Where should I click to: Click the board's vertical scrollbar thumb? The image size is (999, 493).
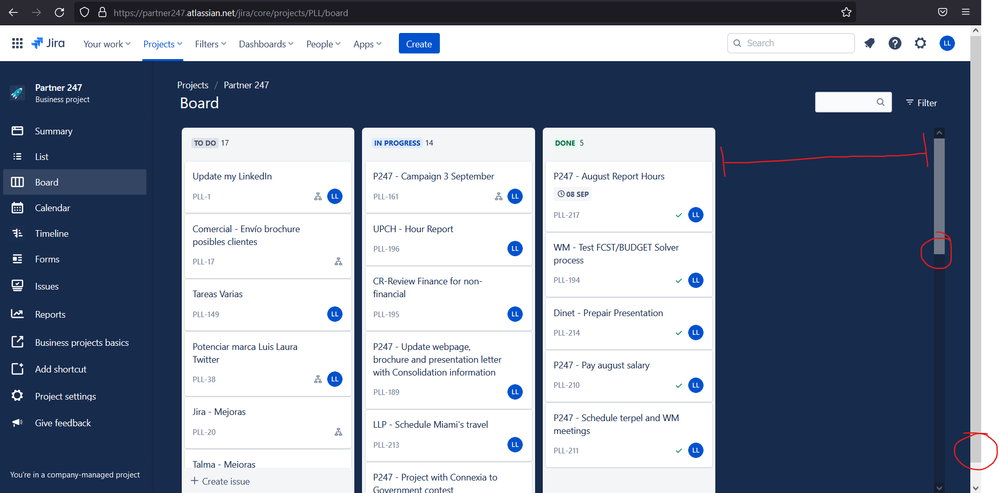[x=939, y=196]
